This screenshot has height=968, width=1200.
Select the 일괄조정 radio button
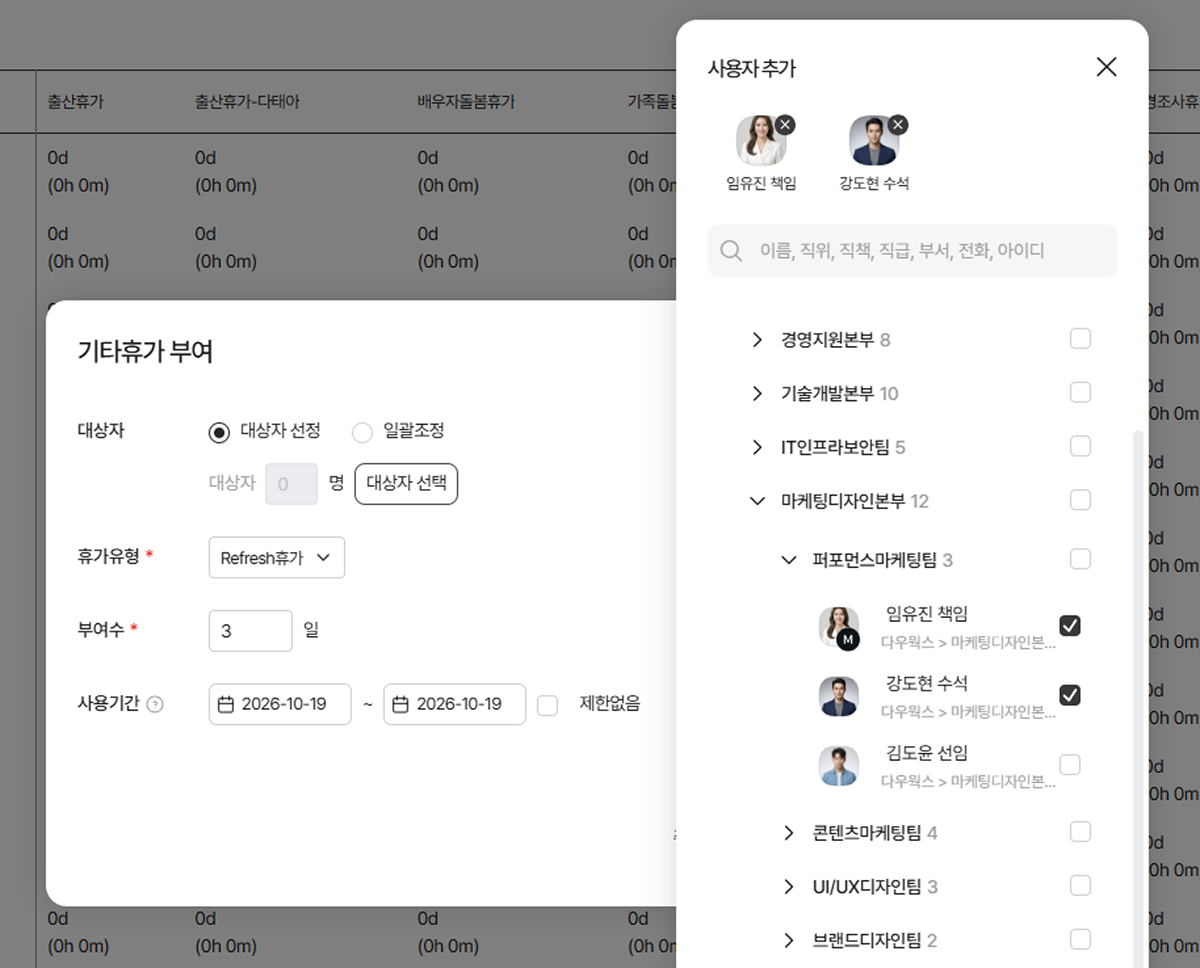click(362, 432)
